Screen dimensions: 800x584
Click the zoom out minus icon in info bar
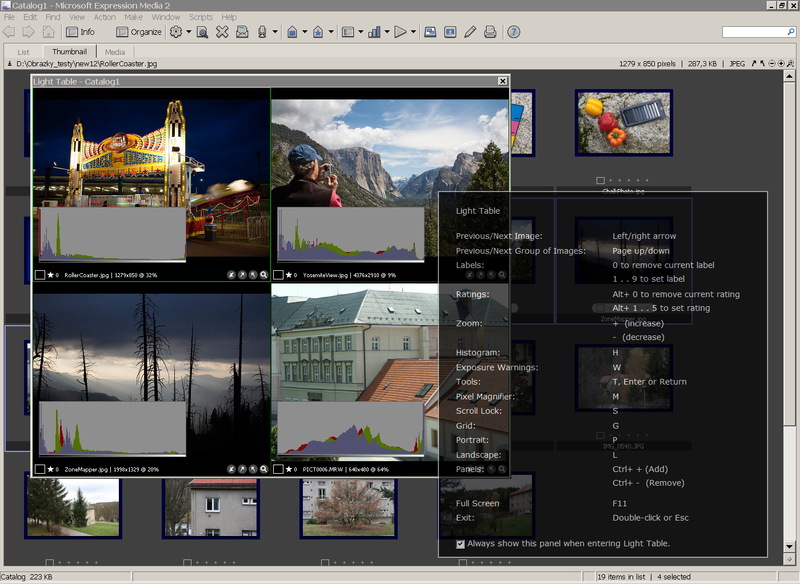772,64
